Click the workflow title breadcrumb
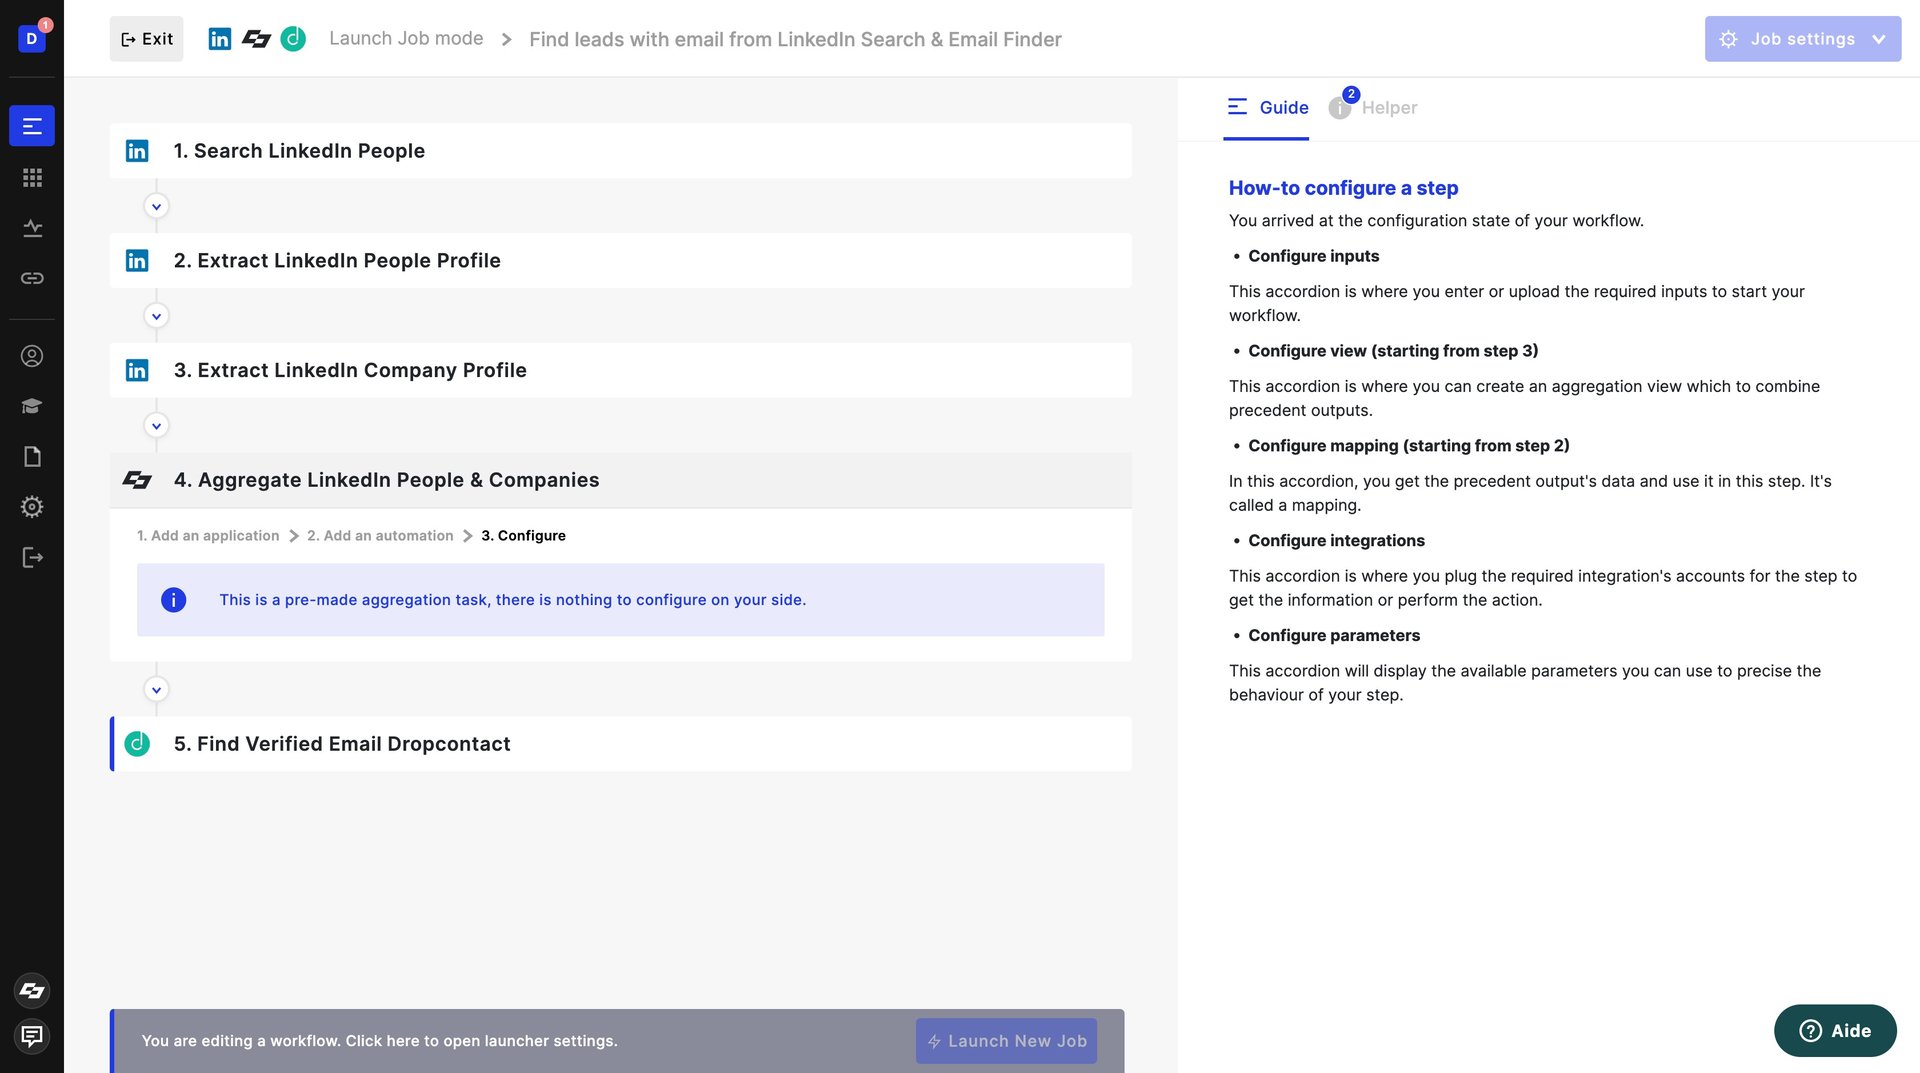 click(795, 39)
